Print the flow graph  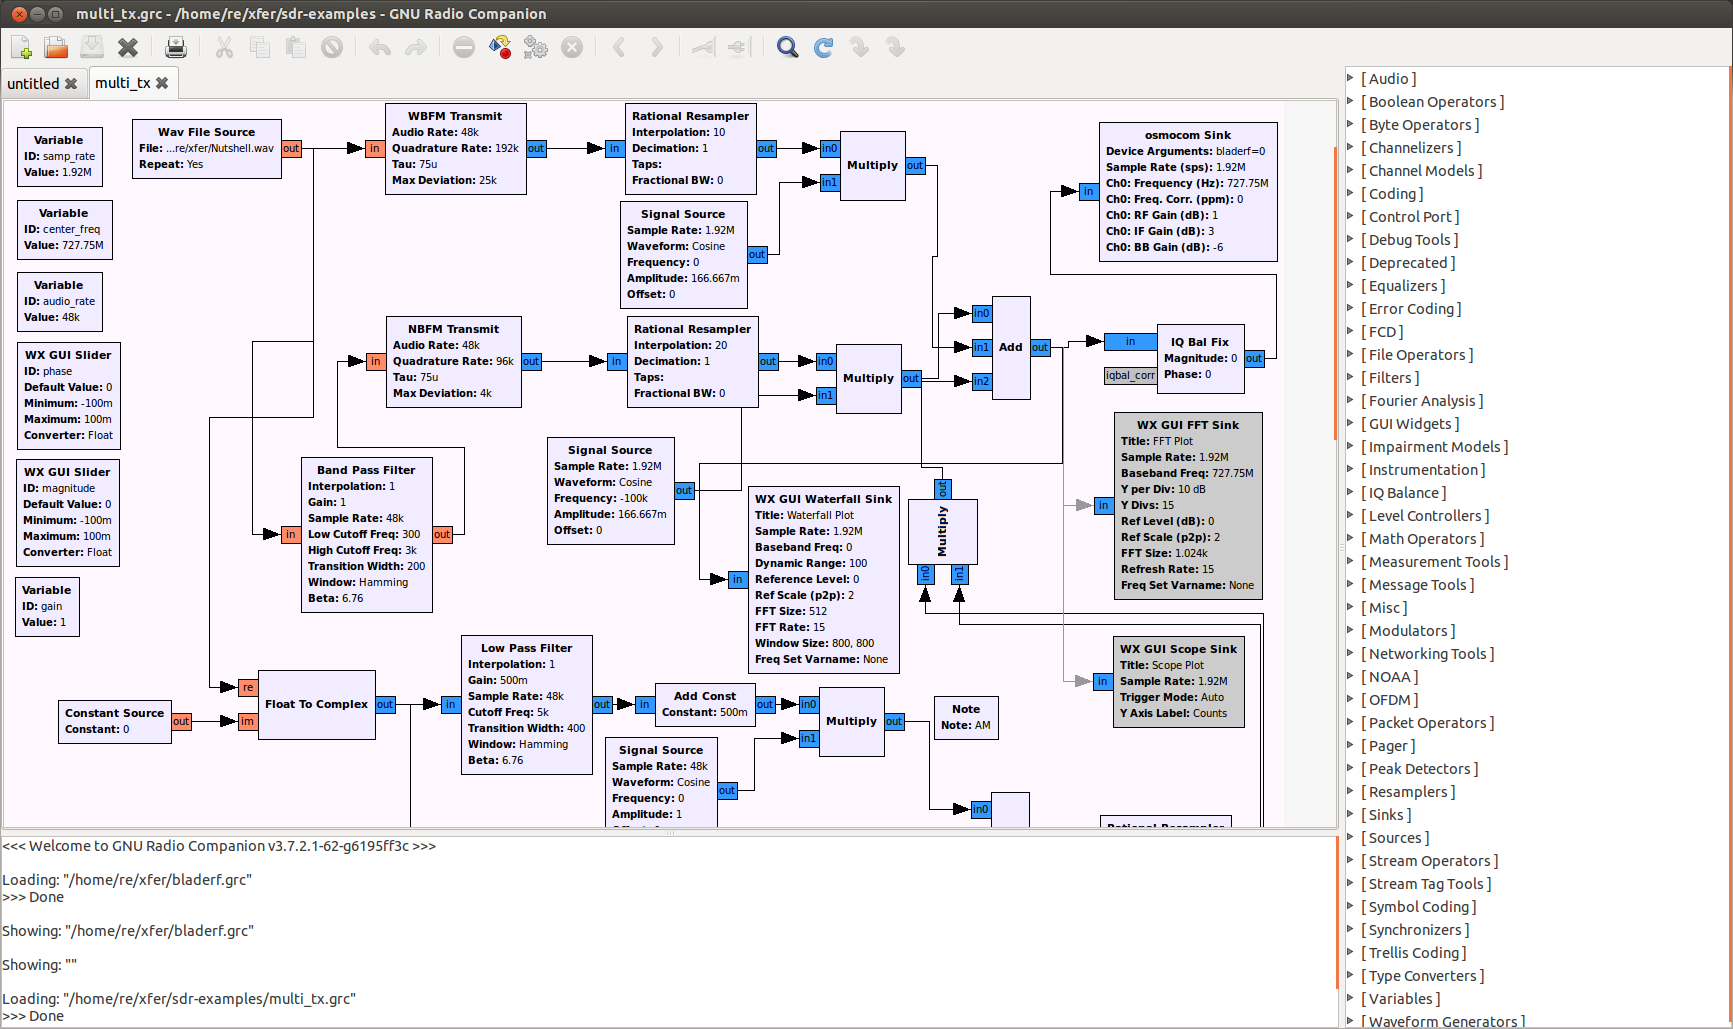pyautogui.click(x=176, y=47)
